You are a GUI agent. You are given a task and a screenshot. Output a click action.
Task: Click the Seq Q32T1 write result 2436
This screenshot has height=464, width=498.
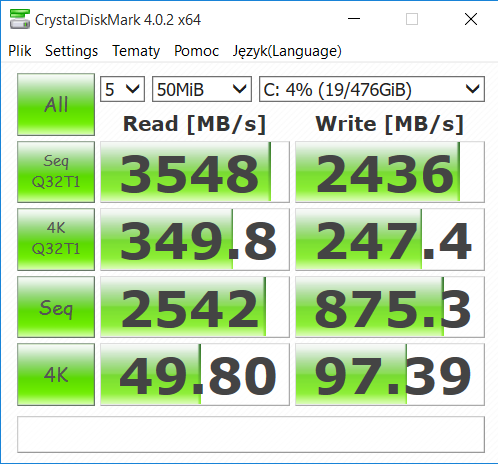point(390,172)
